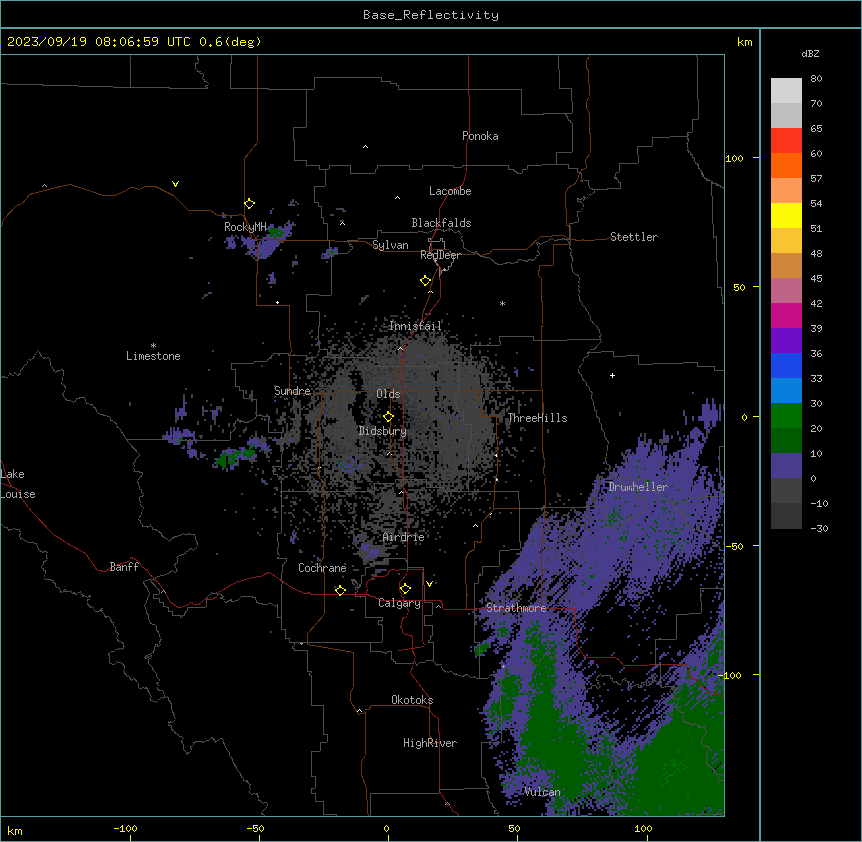The image size is (862, 842).
Task: Click the Banff label
Action: coord(124,567)
